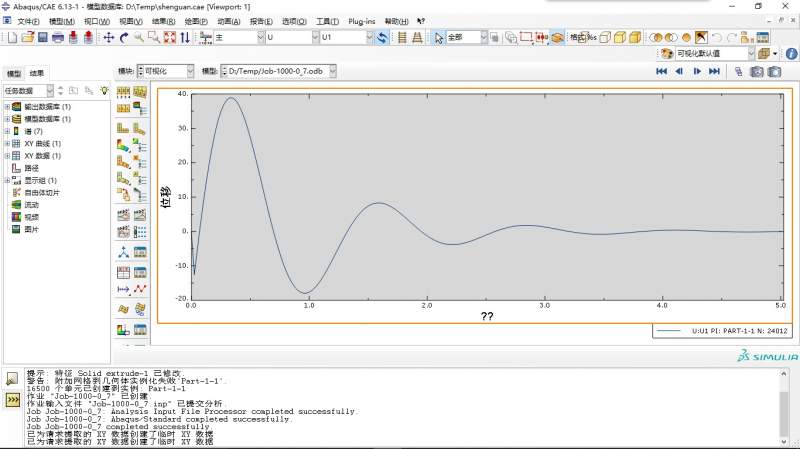The image size is (800, 449).
Task: Switch to the 模型 tab
Action: pos(14,73)
